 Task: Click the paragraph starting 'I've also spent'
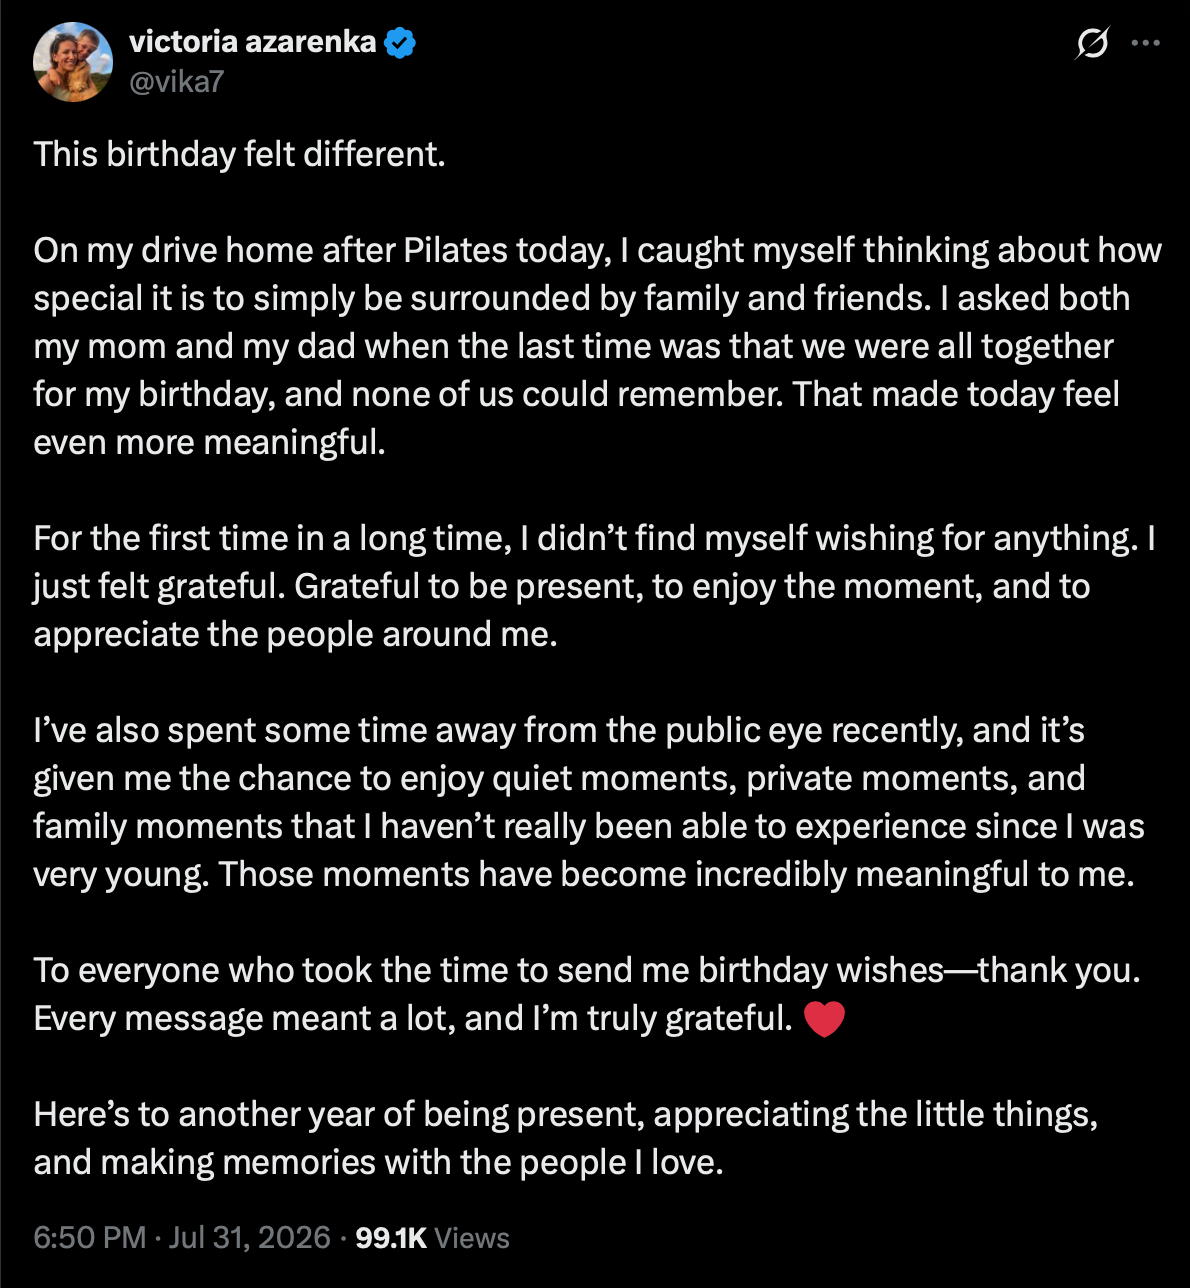(589, 802)
